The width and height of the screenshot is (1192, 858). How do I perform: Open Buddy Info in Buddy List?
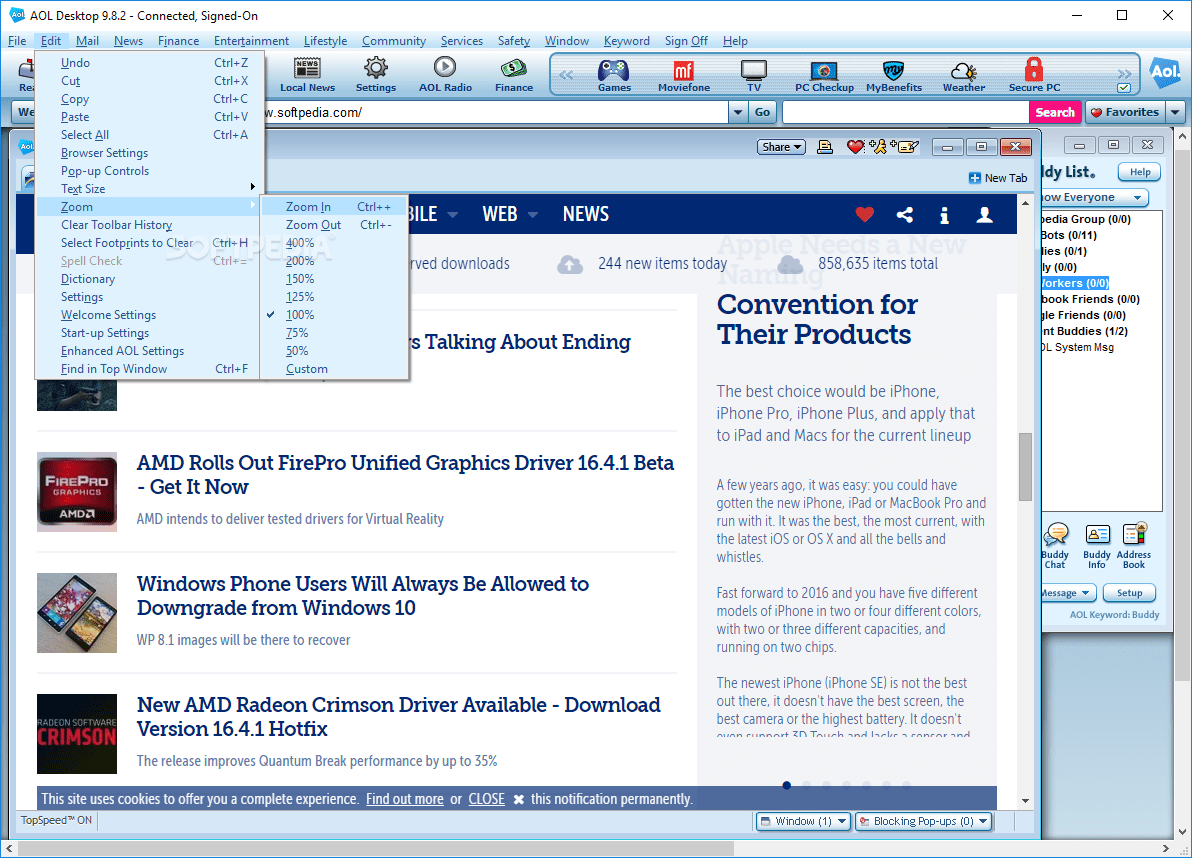point(1097,546)
